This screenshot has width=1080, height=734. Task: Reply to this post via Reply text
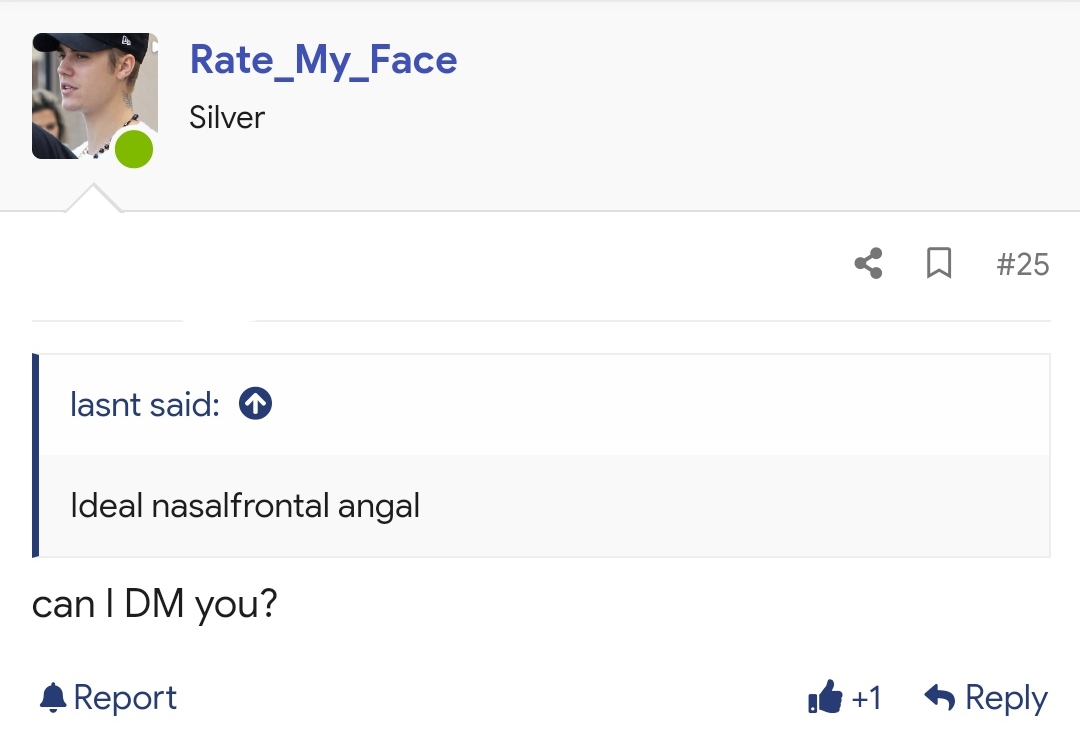tap(1006, 698)
